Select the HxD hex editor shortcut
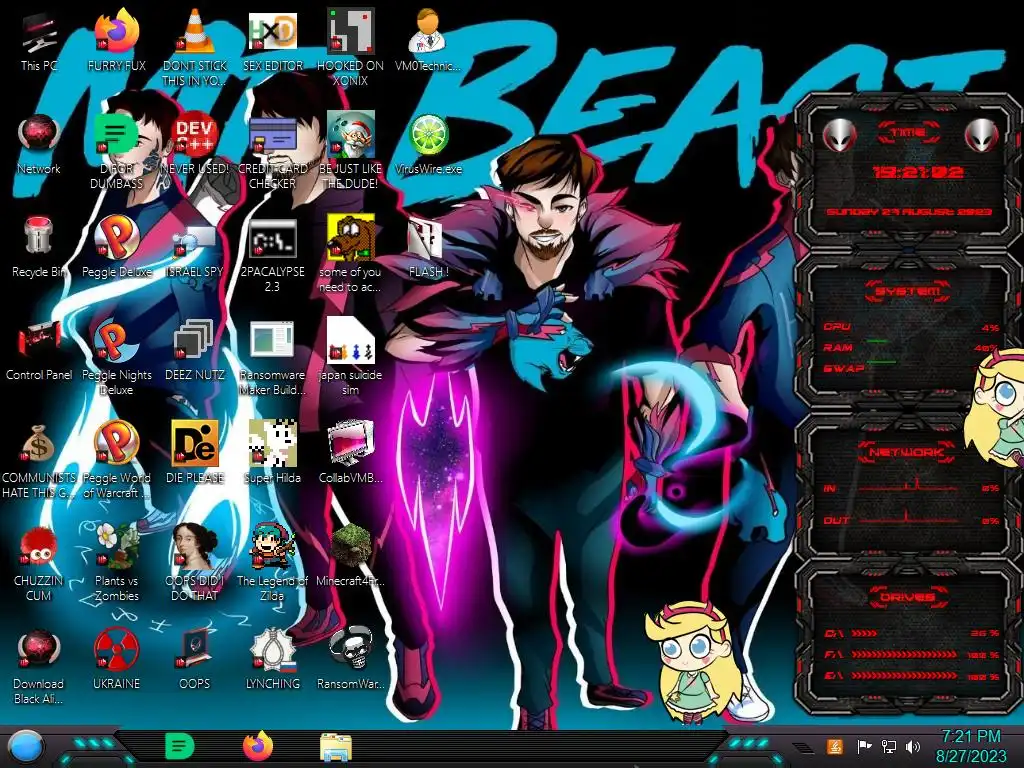 [272, 40]
